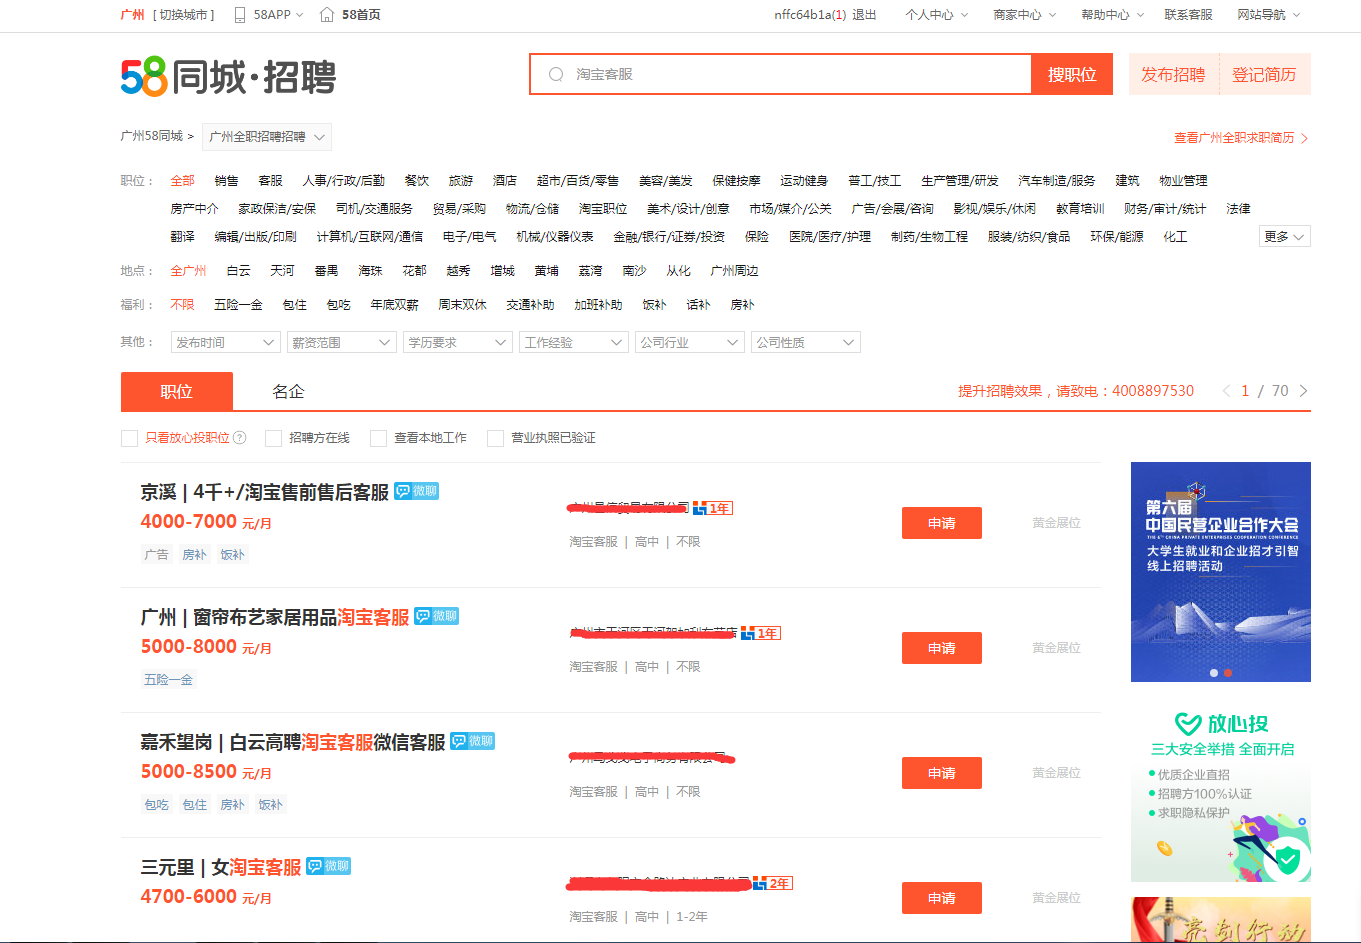This screenshot has height=943, width=1361.
Task: Check 招聘方在线 checkbox
Action: tap(273, 438)
